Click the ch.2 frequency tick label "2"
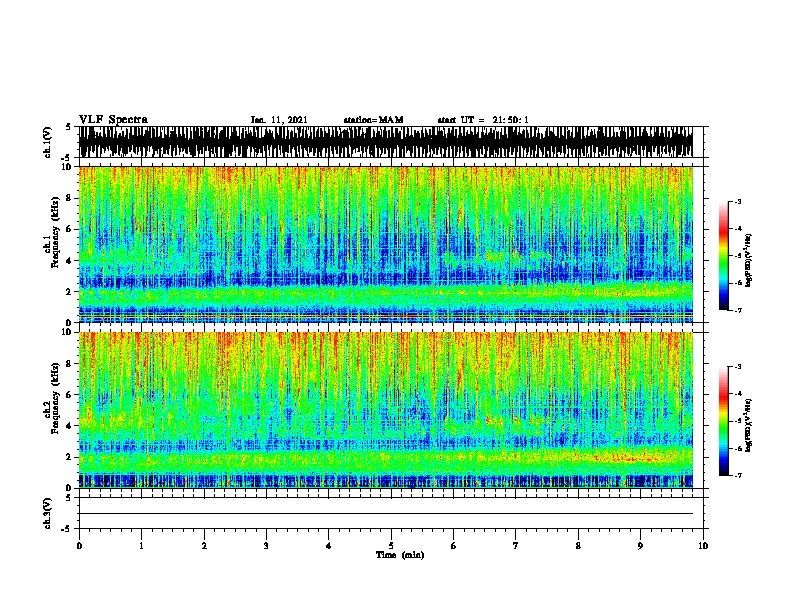 69,457
